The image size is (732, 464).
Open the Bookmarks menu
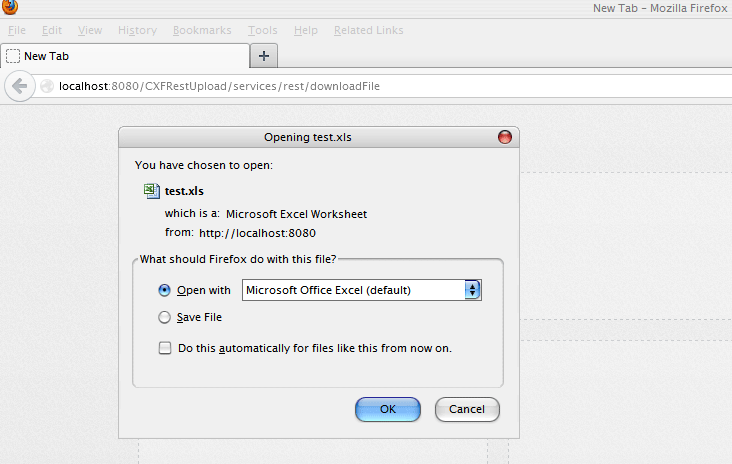(202, 30)
